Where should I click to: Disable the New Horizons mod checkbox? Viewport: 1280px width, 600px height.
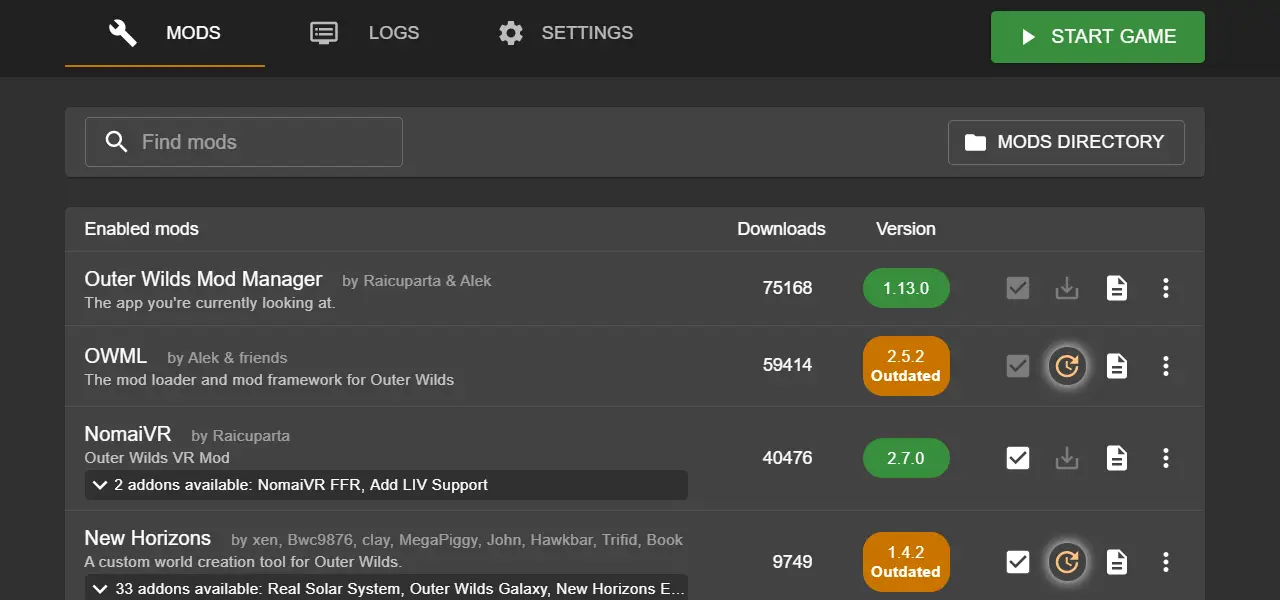pyautogui.click(x=1018, y=562)
